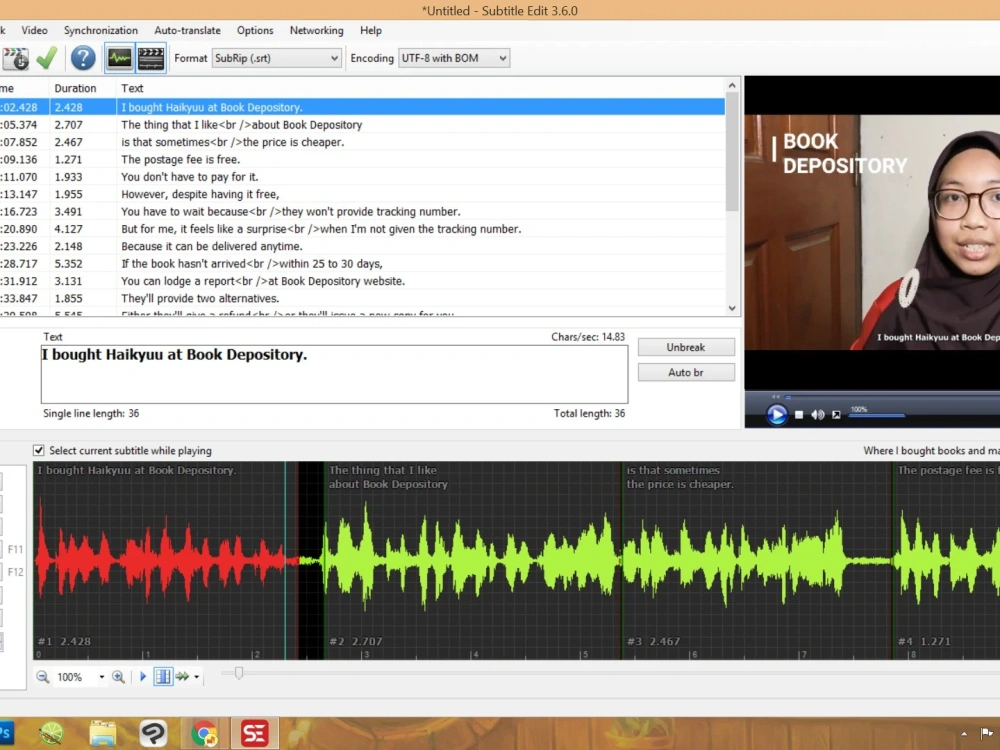Adjust the waveform position slider handle
Screen dimensions: 1000x750
tap(239, 673)
